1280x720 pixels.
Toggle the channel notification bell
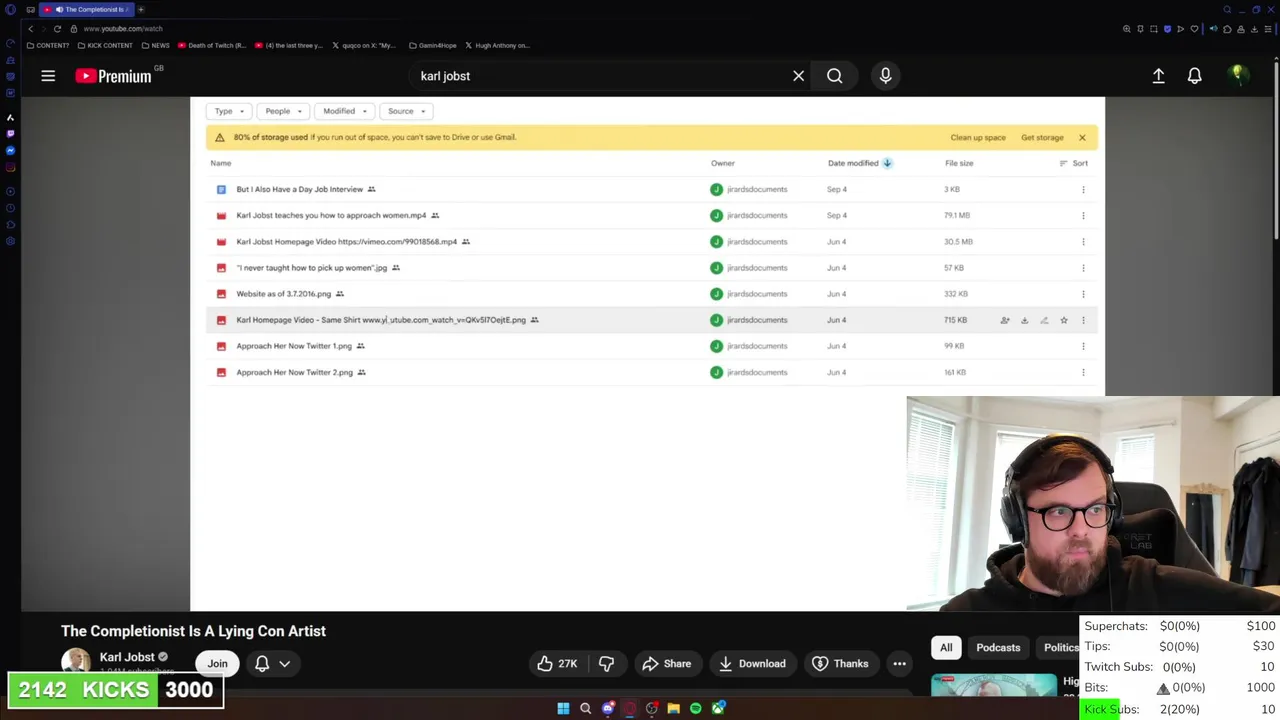262,663
